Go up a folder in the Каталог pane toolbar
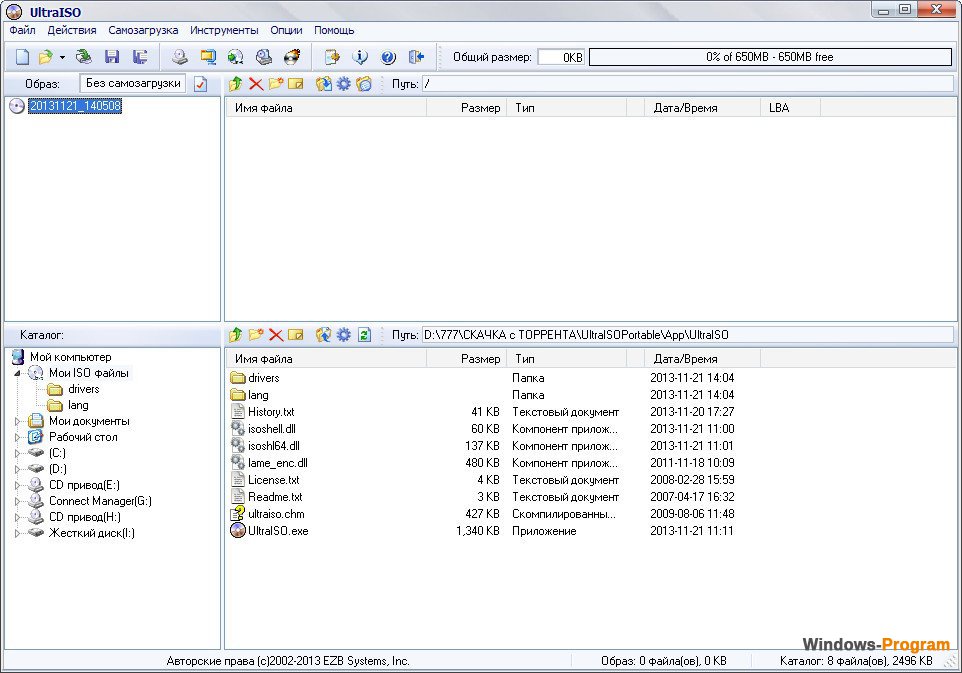This screenshot has width=962, height=673. [x=236, y=335]
